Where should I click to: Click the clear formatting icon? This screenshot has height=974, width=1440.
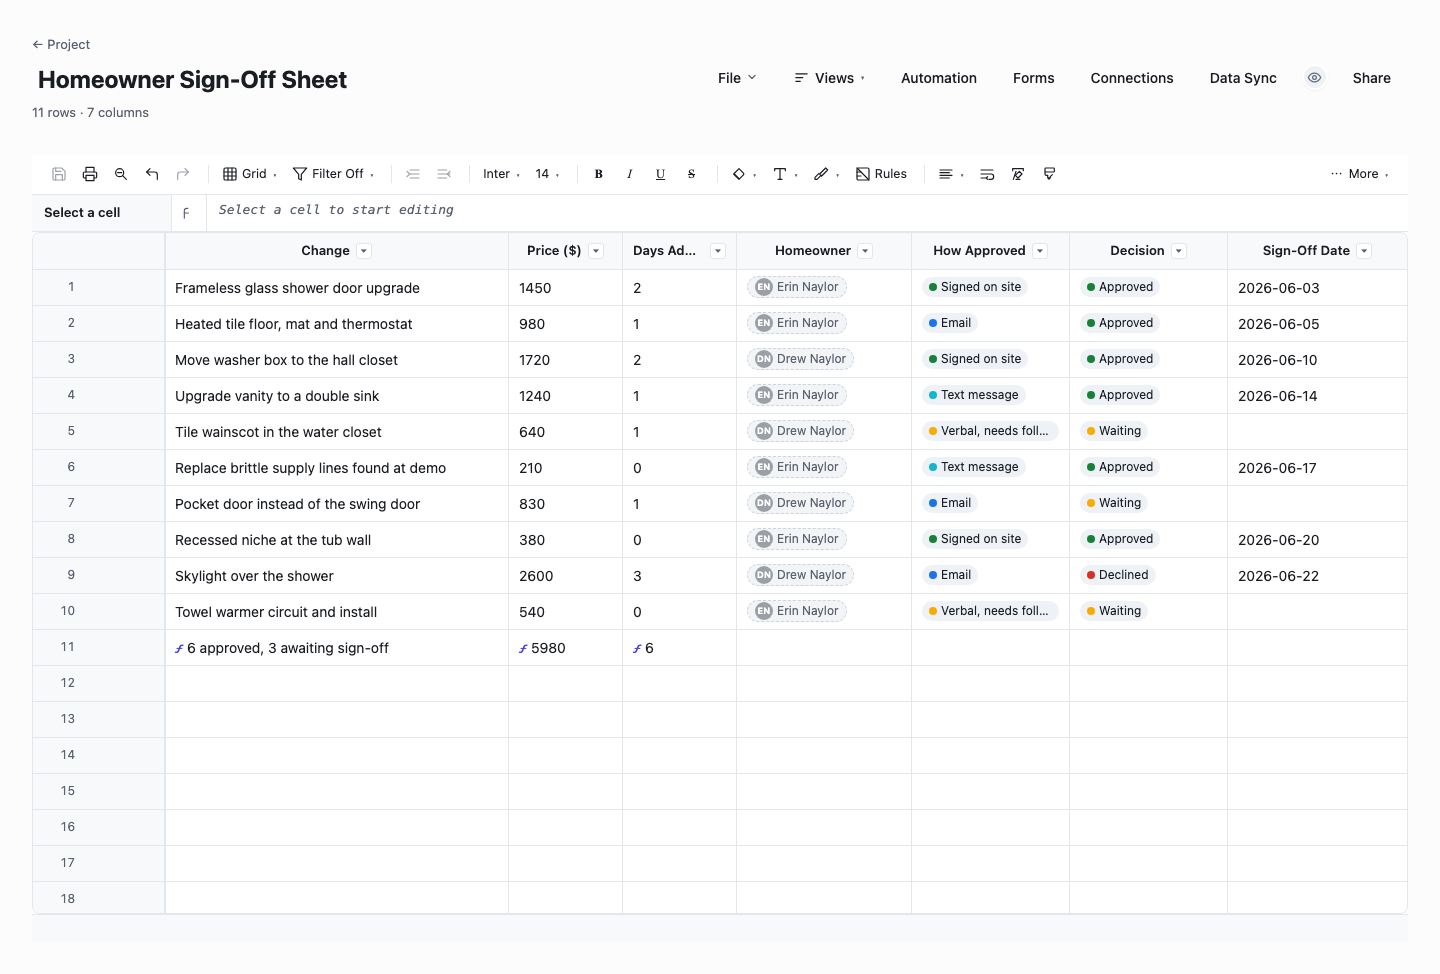1018,174
